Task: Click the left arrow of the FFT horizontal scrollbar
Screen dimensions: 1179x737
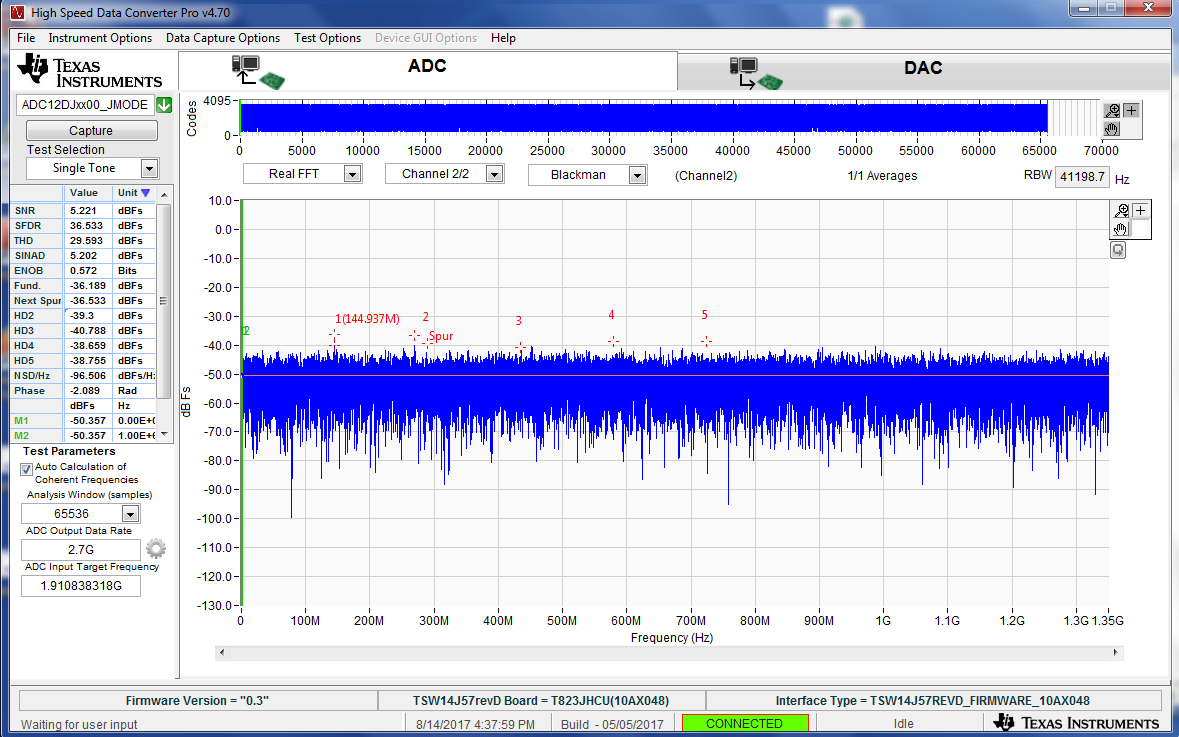Action: [222, 653]
